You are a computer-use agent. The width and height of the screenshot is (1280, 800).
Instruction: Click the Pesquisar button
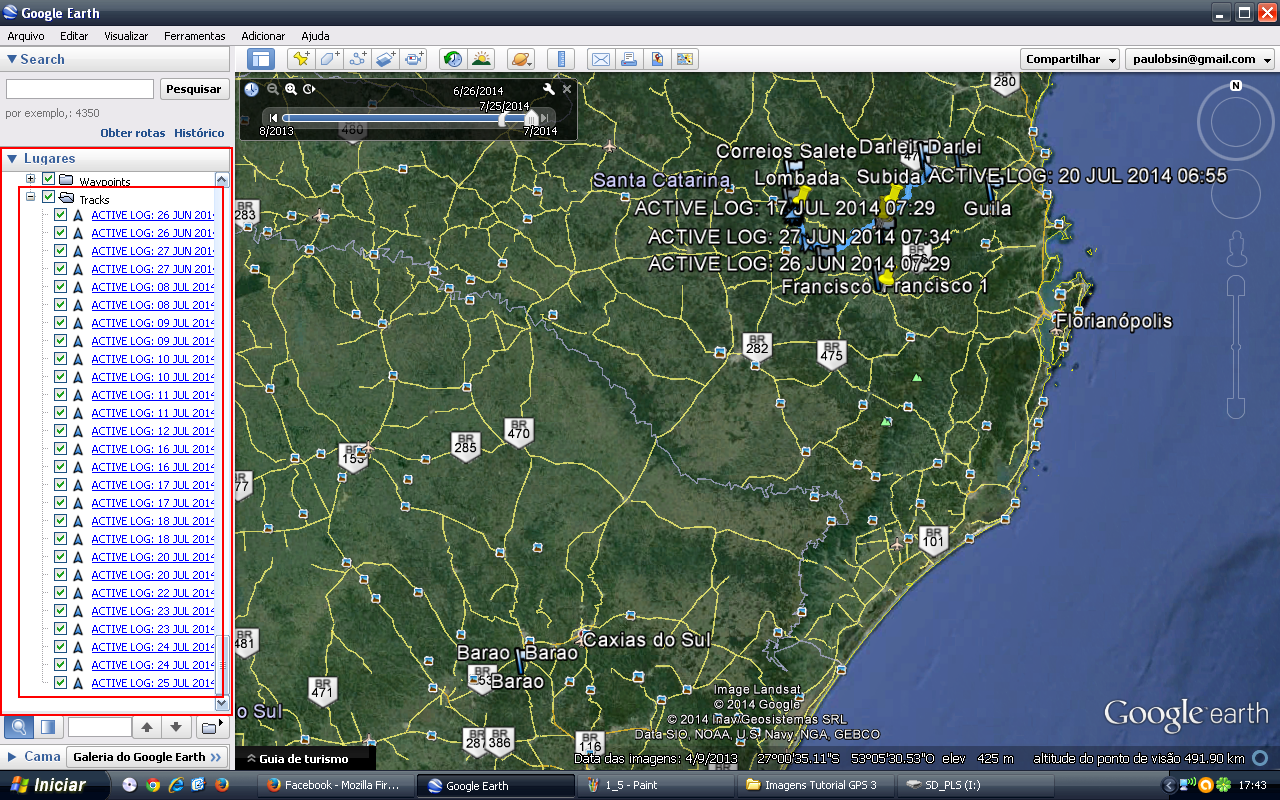pos(194,89)
